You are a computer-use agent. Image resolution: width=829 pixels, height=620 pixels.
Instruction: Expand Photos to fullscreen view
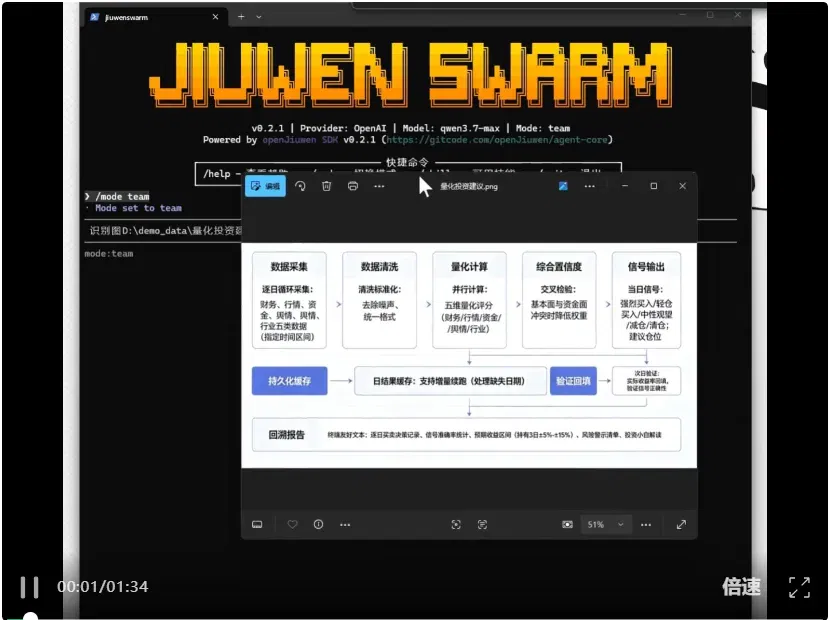pyautogui.click(x=681, y=524)
